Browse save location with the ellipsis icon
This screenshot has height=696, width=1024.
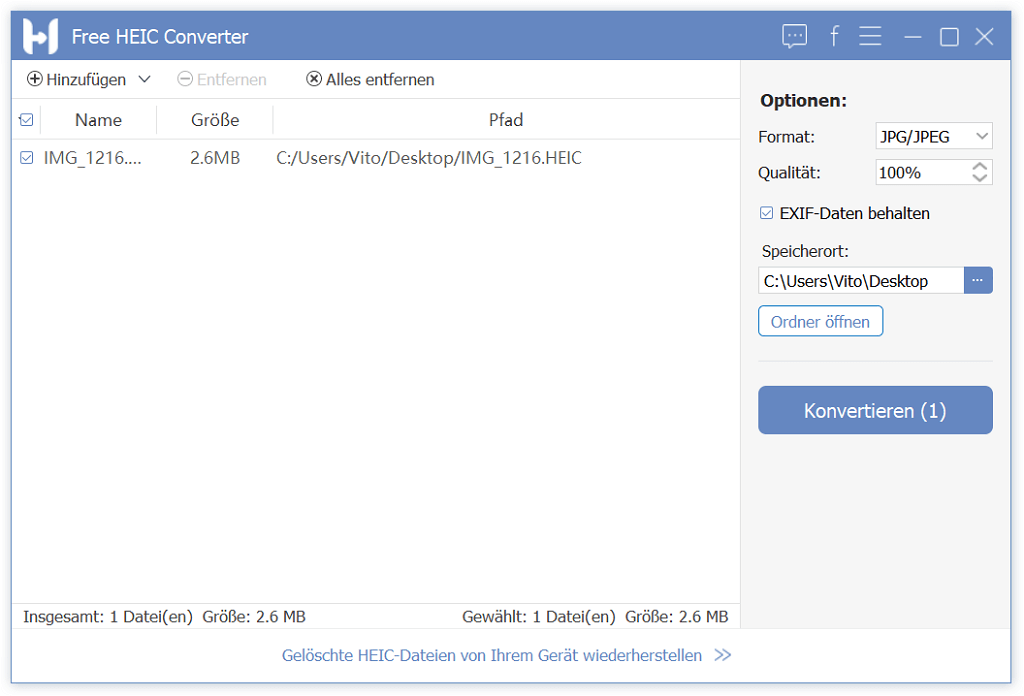point(977,281)
